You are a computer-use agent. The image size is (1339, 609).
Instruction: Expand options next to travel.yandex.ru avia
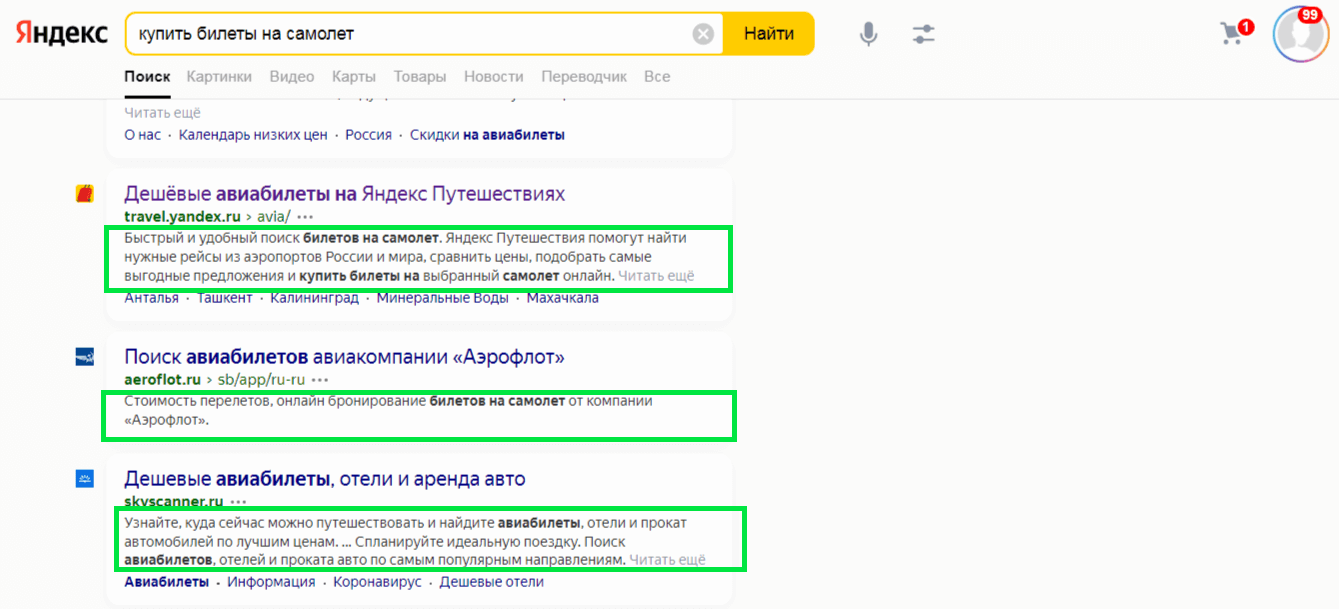305,217
